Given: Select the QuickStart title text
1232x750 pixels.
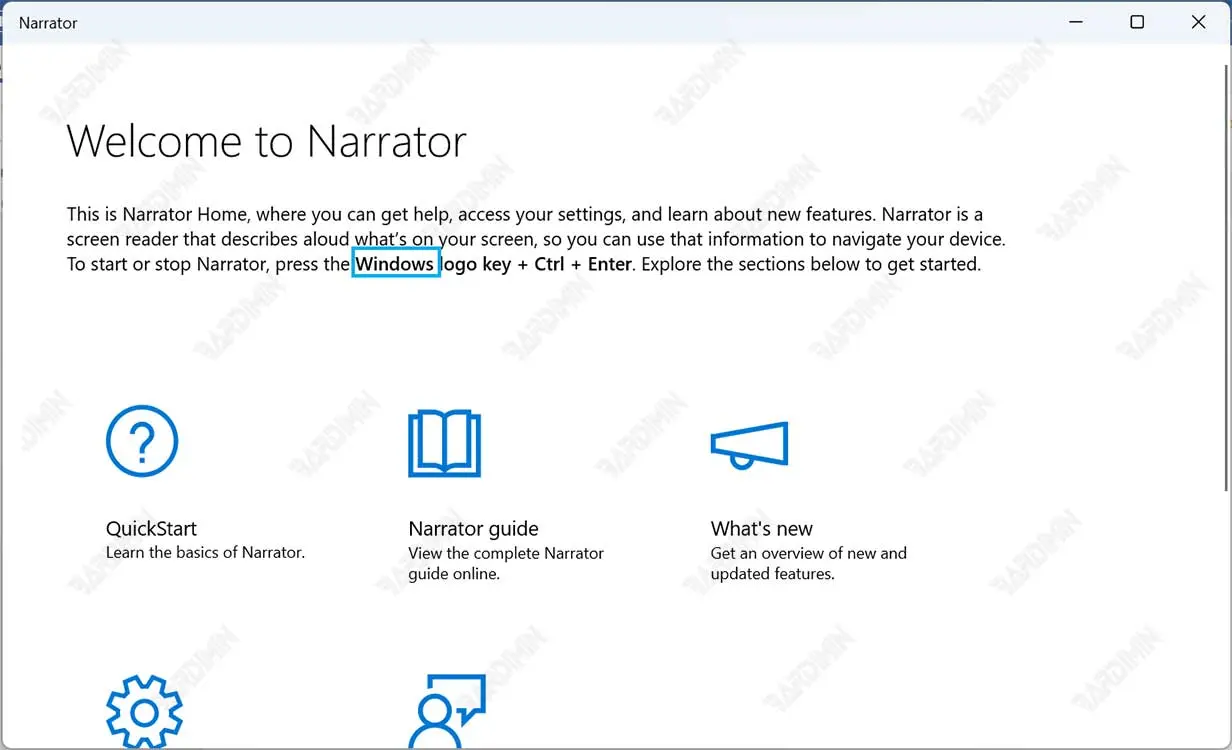Looking at the screenshot, I should (151, 529).
